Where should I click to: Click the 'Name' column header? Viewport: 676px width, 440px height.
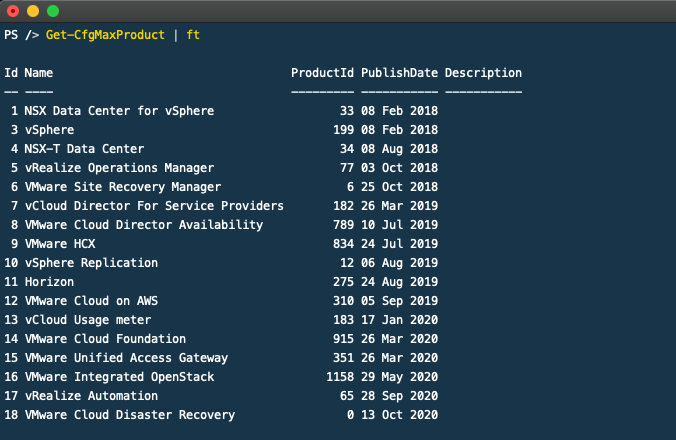pyautogui.click(x=38, y=73)
